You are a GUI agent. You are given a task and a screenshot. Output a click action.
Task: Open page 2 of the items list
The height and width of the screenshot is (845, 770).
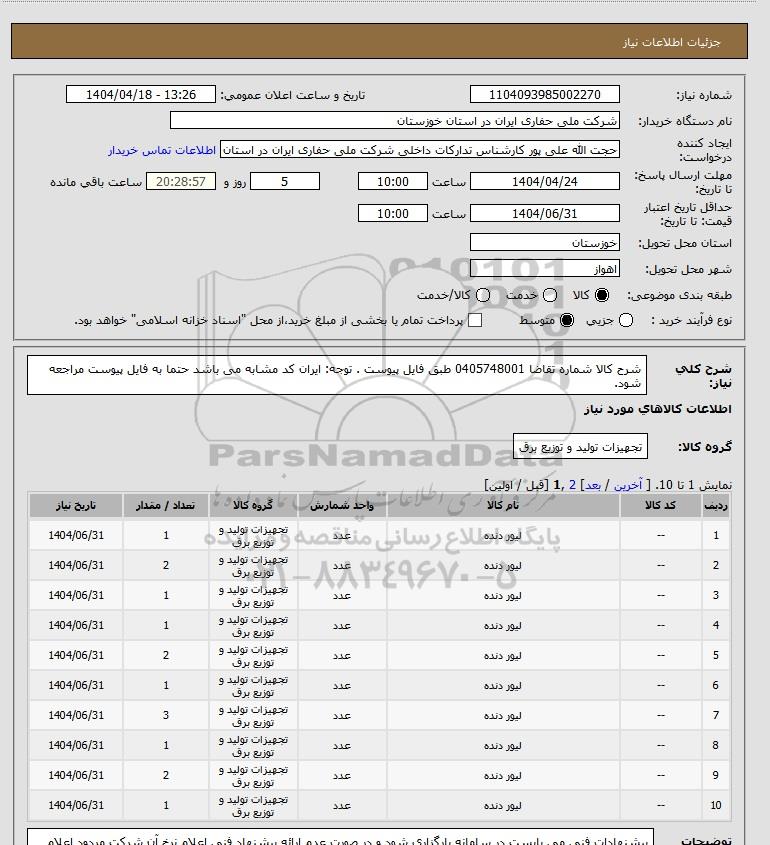tap(572, 485)
